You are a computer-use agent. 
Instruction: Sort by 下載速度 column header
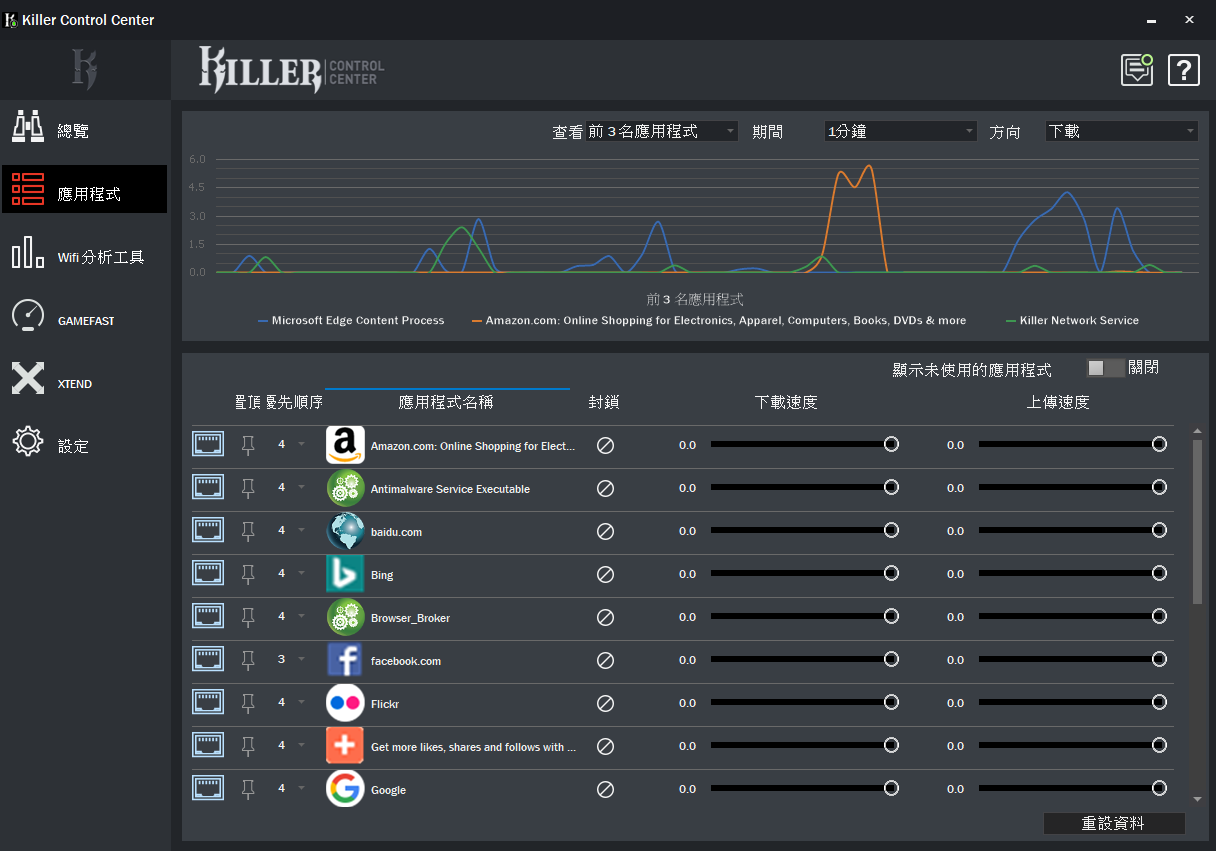[786, 402]
